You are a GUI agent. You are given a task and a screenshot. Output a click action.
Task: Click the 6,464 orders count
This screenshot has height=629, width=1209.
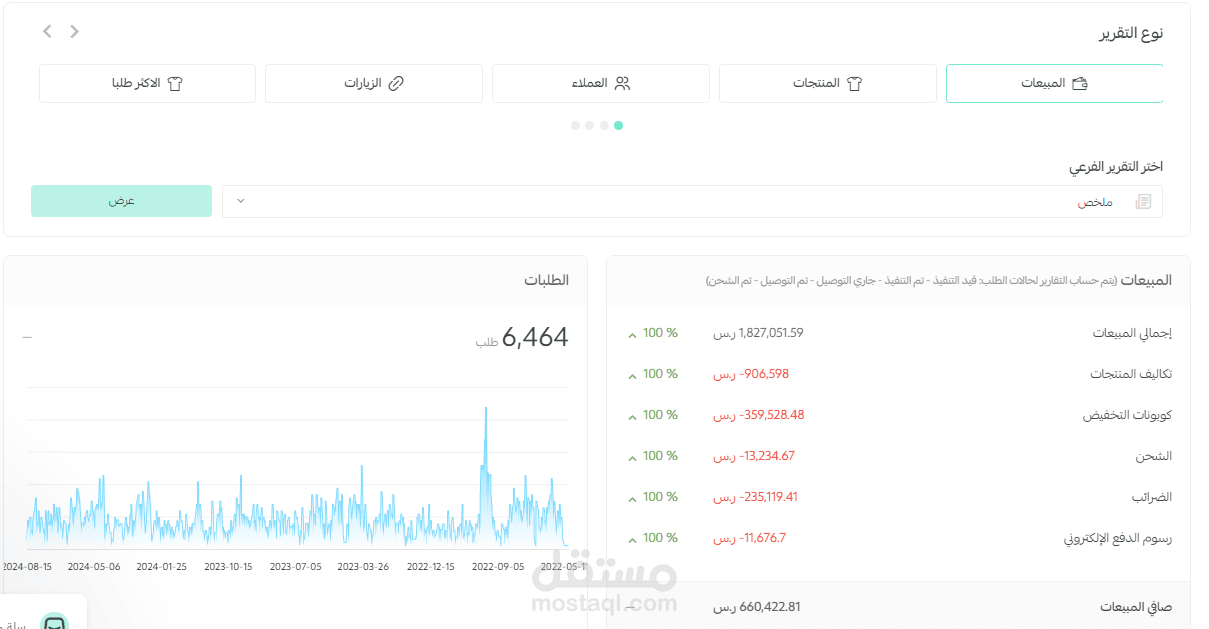coord(535,338)
